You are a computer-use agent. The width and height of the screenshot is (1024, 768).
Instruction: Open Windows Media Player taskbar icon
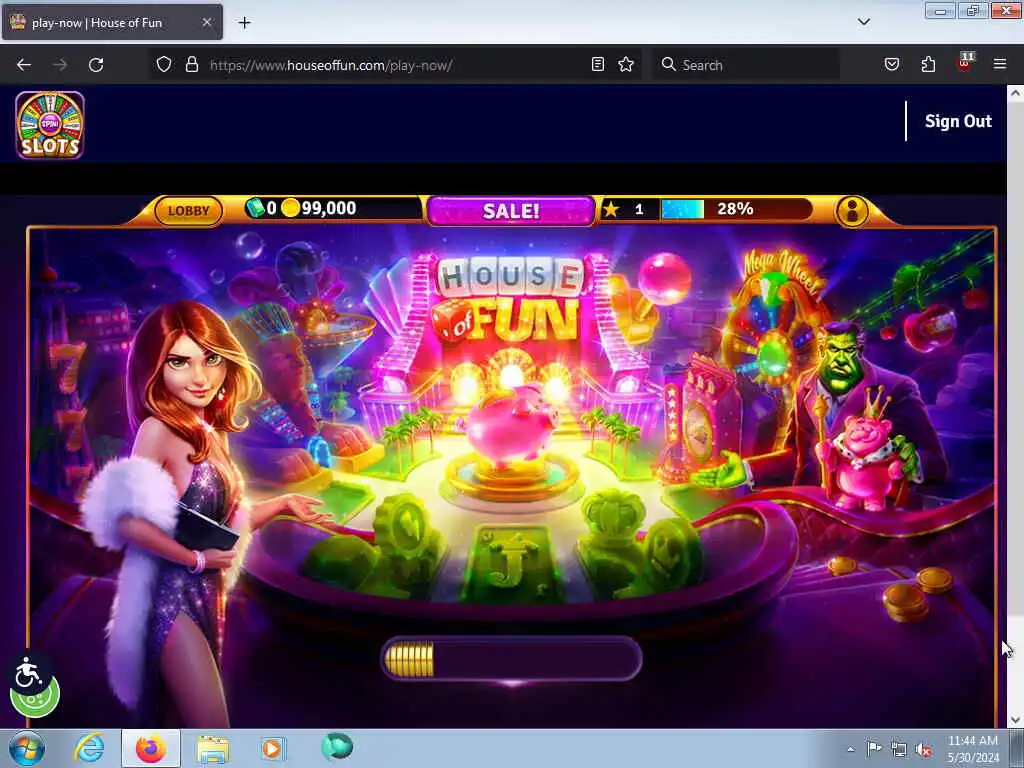[x=272, y=748]
